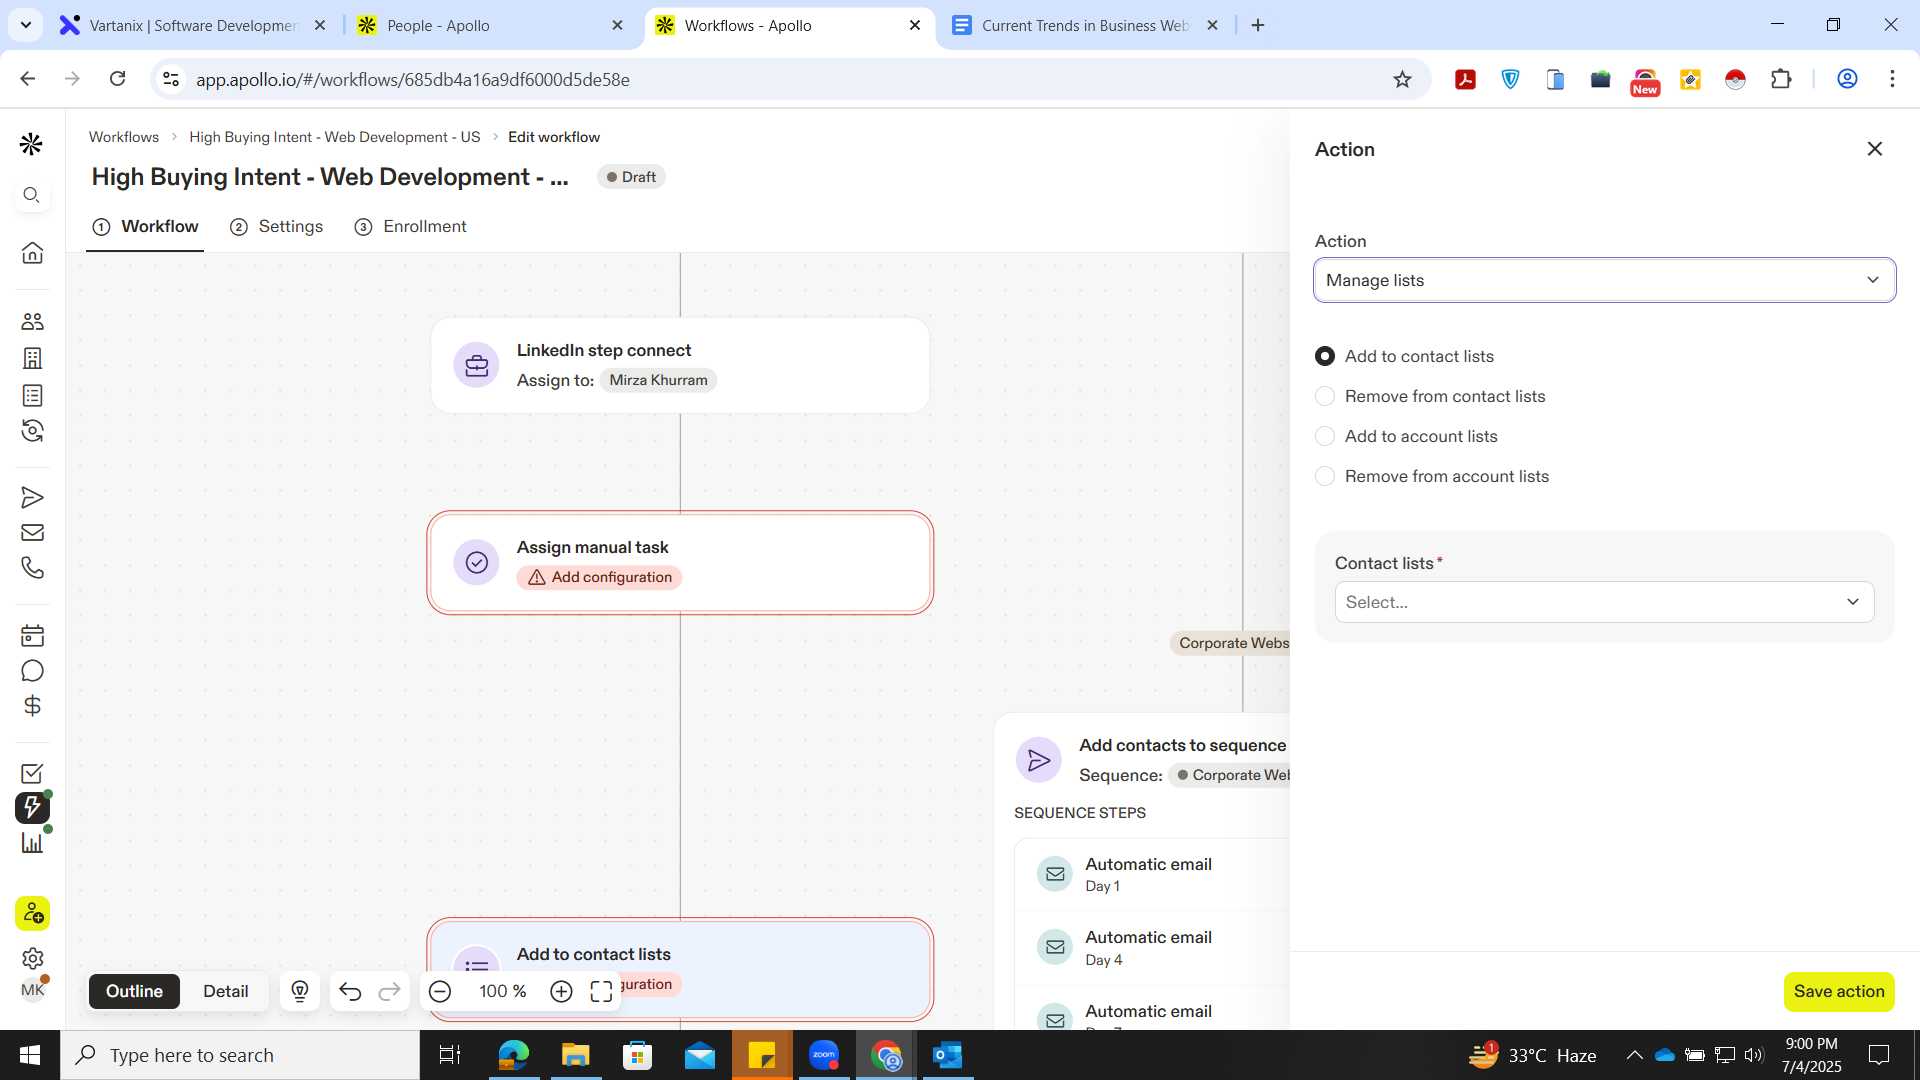Open Lists icon in sidebar
1920x1080 pixels.
click(x=32, y=395)
